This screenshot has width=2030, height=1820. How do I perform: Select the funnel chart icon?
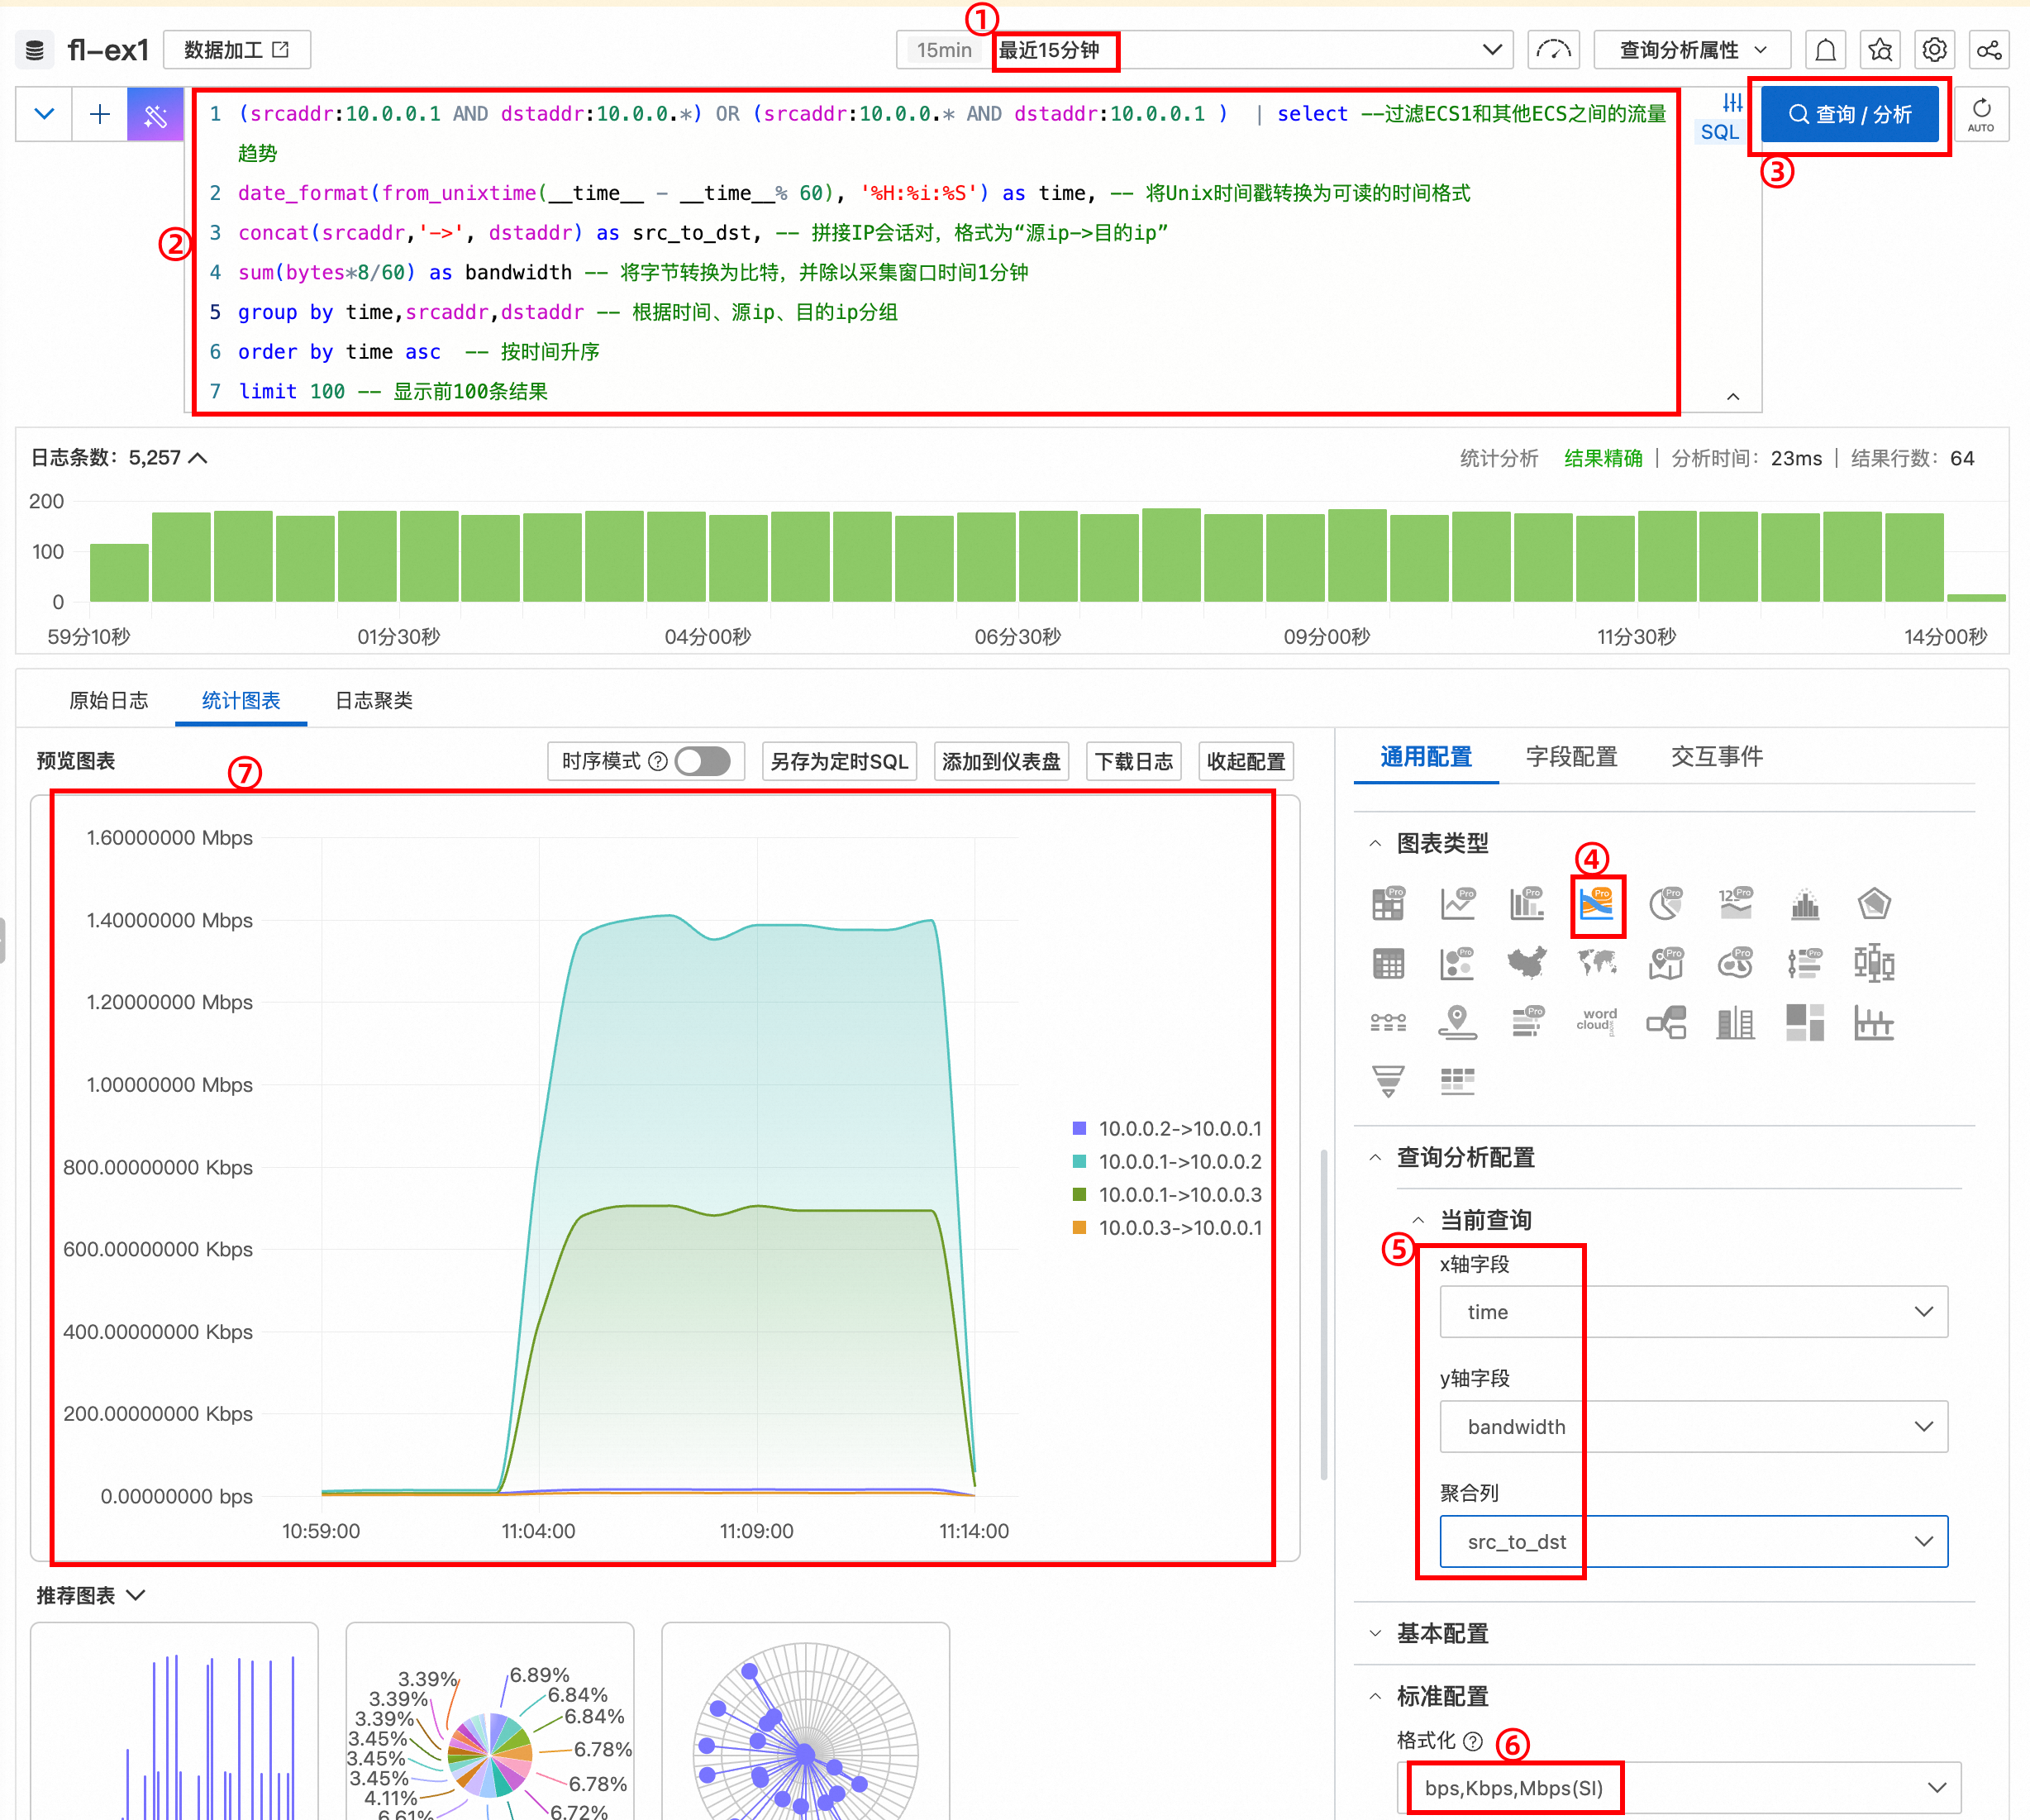tap(1388, 1081)
